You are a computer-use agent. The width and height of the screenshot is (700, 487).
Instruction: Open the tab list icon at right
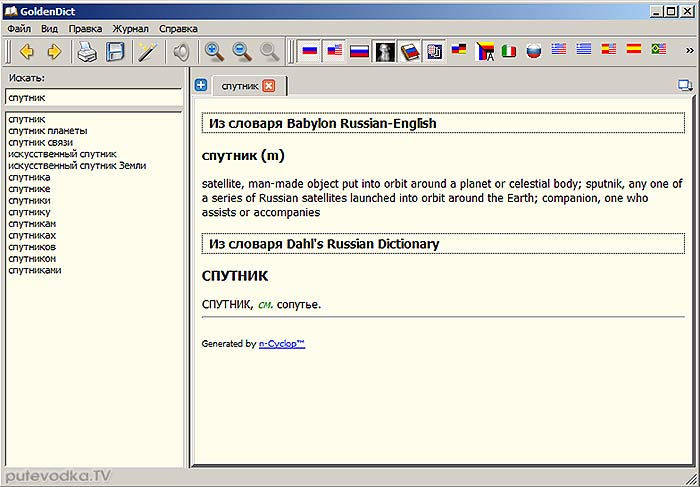[x=685, y=85]
